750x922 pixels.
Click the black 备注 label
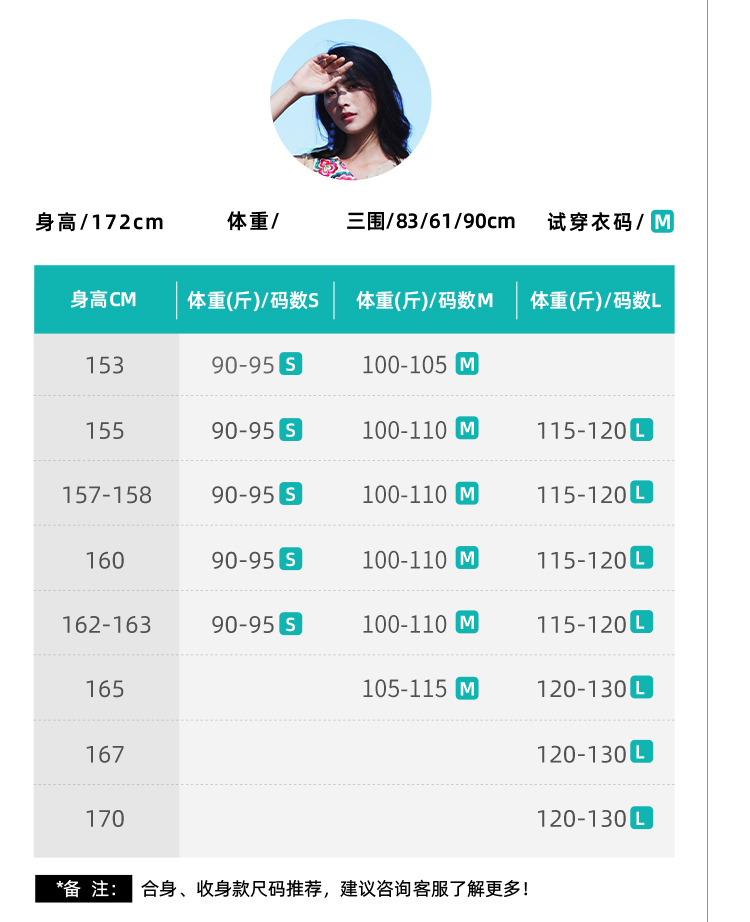(83, 888)
